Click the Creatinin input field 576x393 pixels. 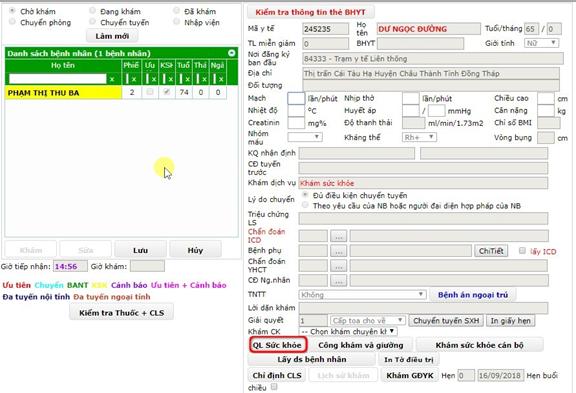(x=296, y=123)
